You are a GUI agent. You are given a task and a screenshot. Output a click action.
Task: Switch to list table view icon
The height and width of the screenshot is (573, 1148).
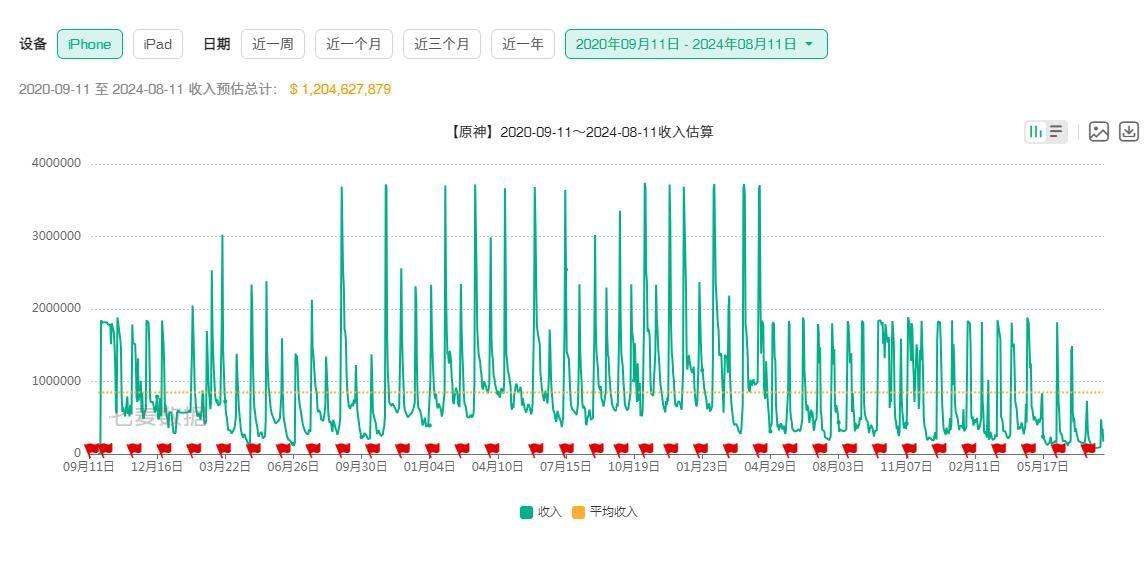pos(1055,132)
